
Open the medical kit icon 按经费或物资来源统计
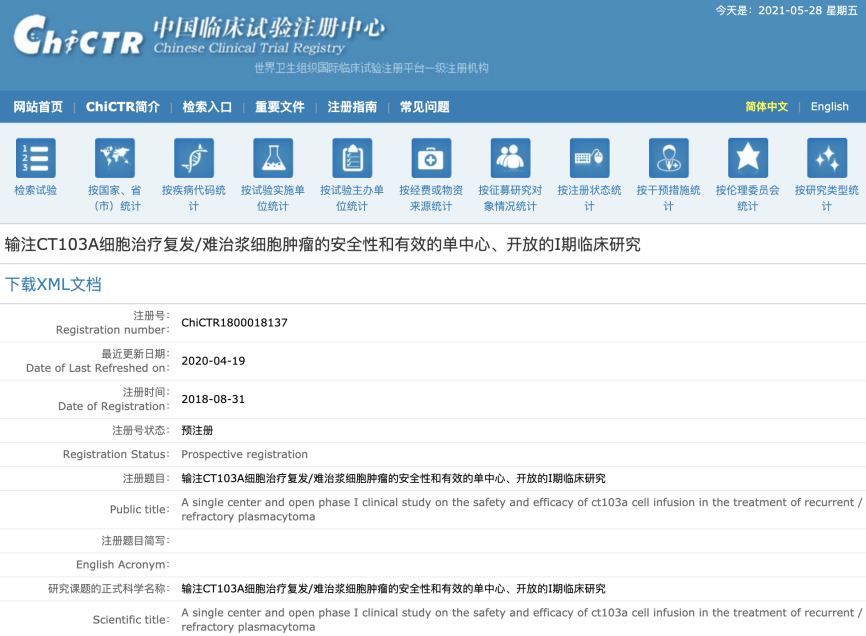pos(431,158)
